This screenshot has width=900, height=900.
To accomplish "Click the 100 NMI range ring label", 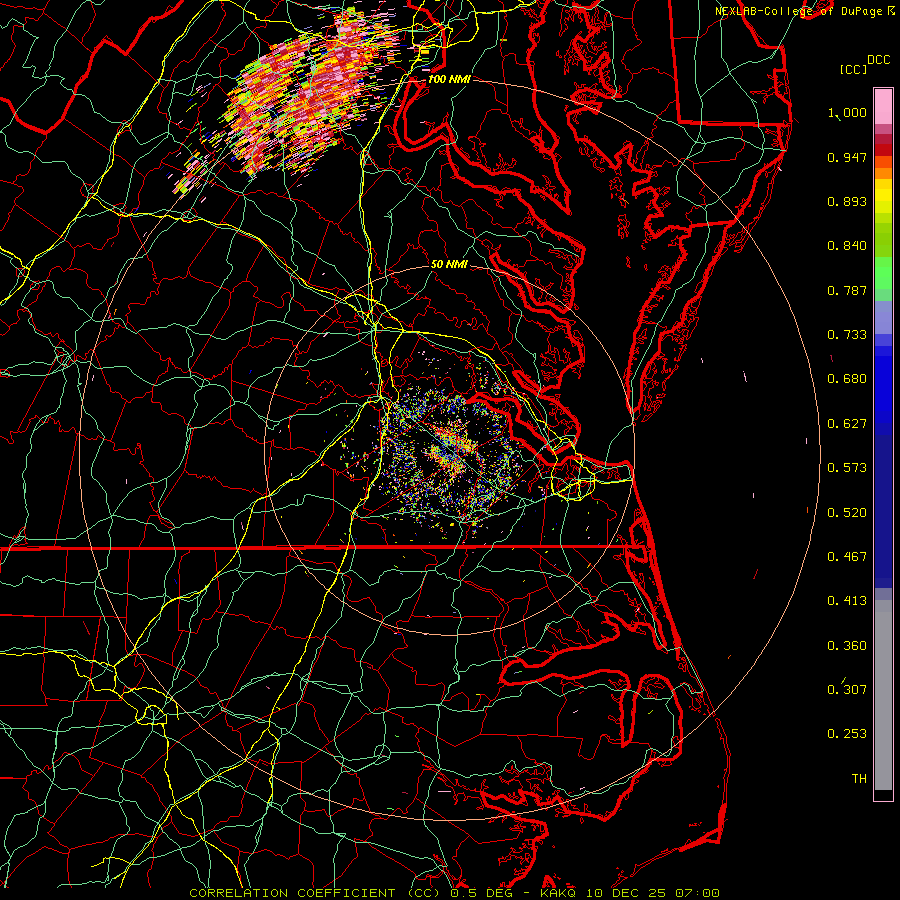I will 449,79.
